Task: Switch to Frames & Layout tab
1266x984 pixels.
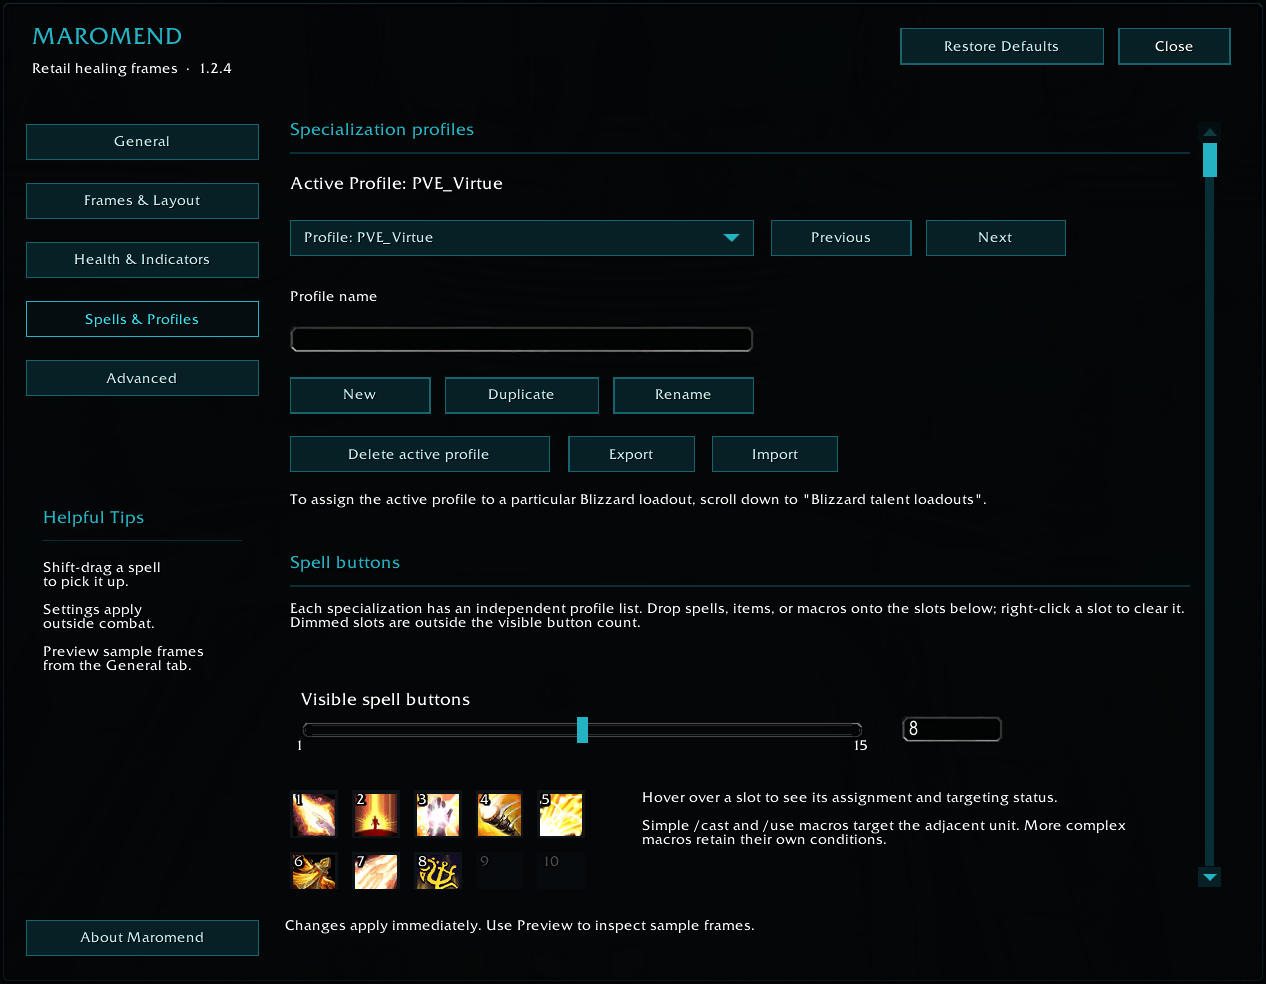Action: click(x=142, y=201)
